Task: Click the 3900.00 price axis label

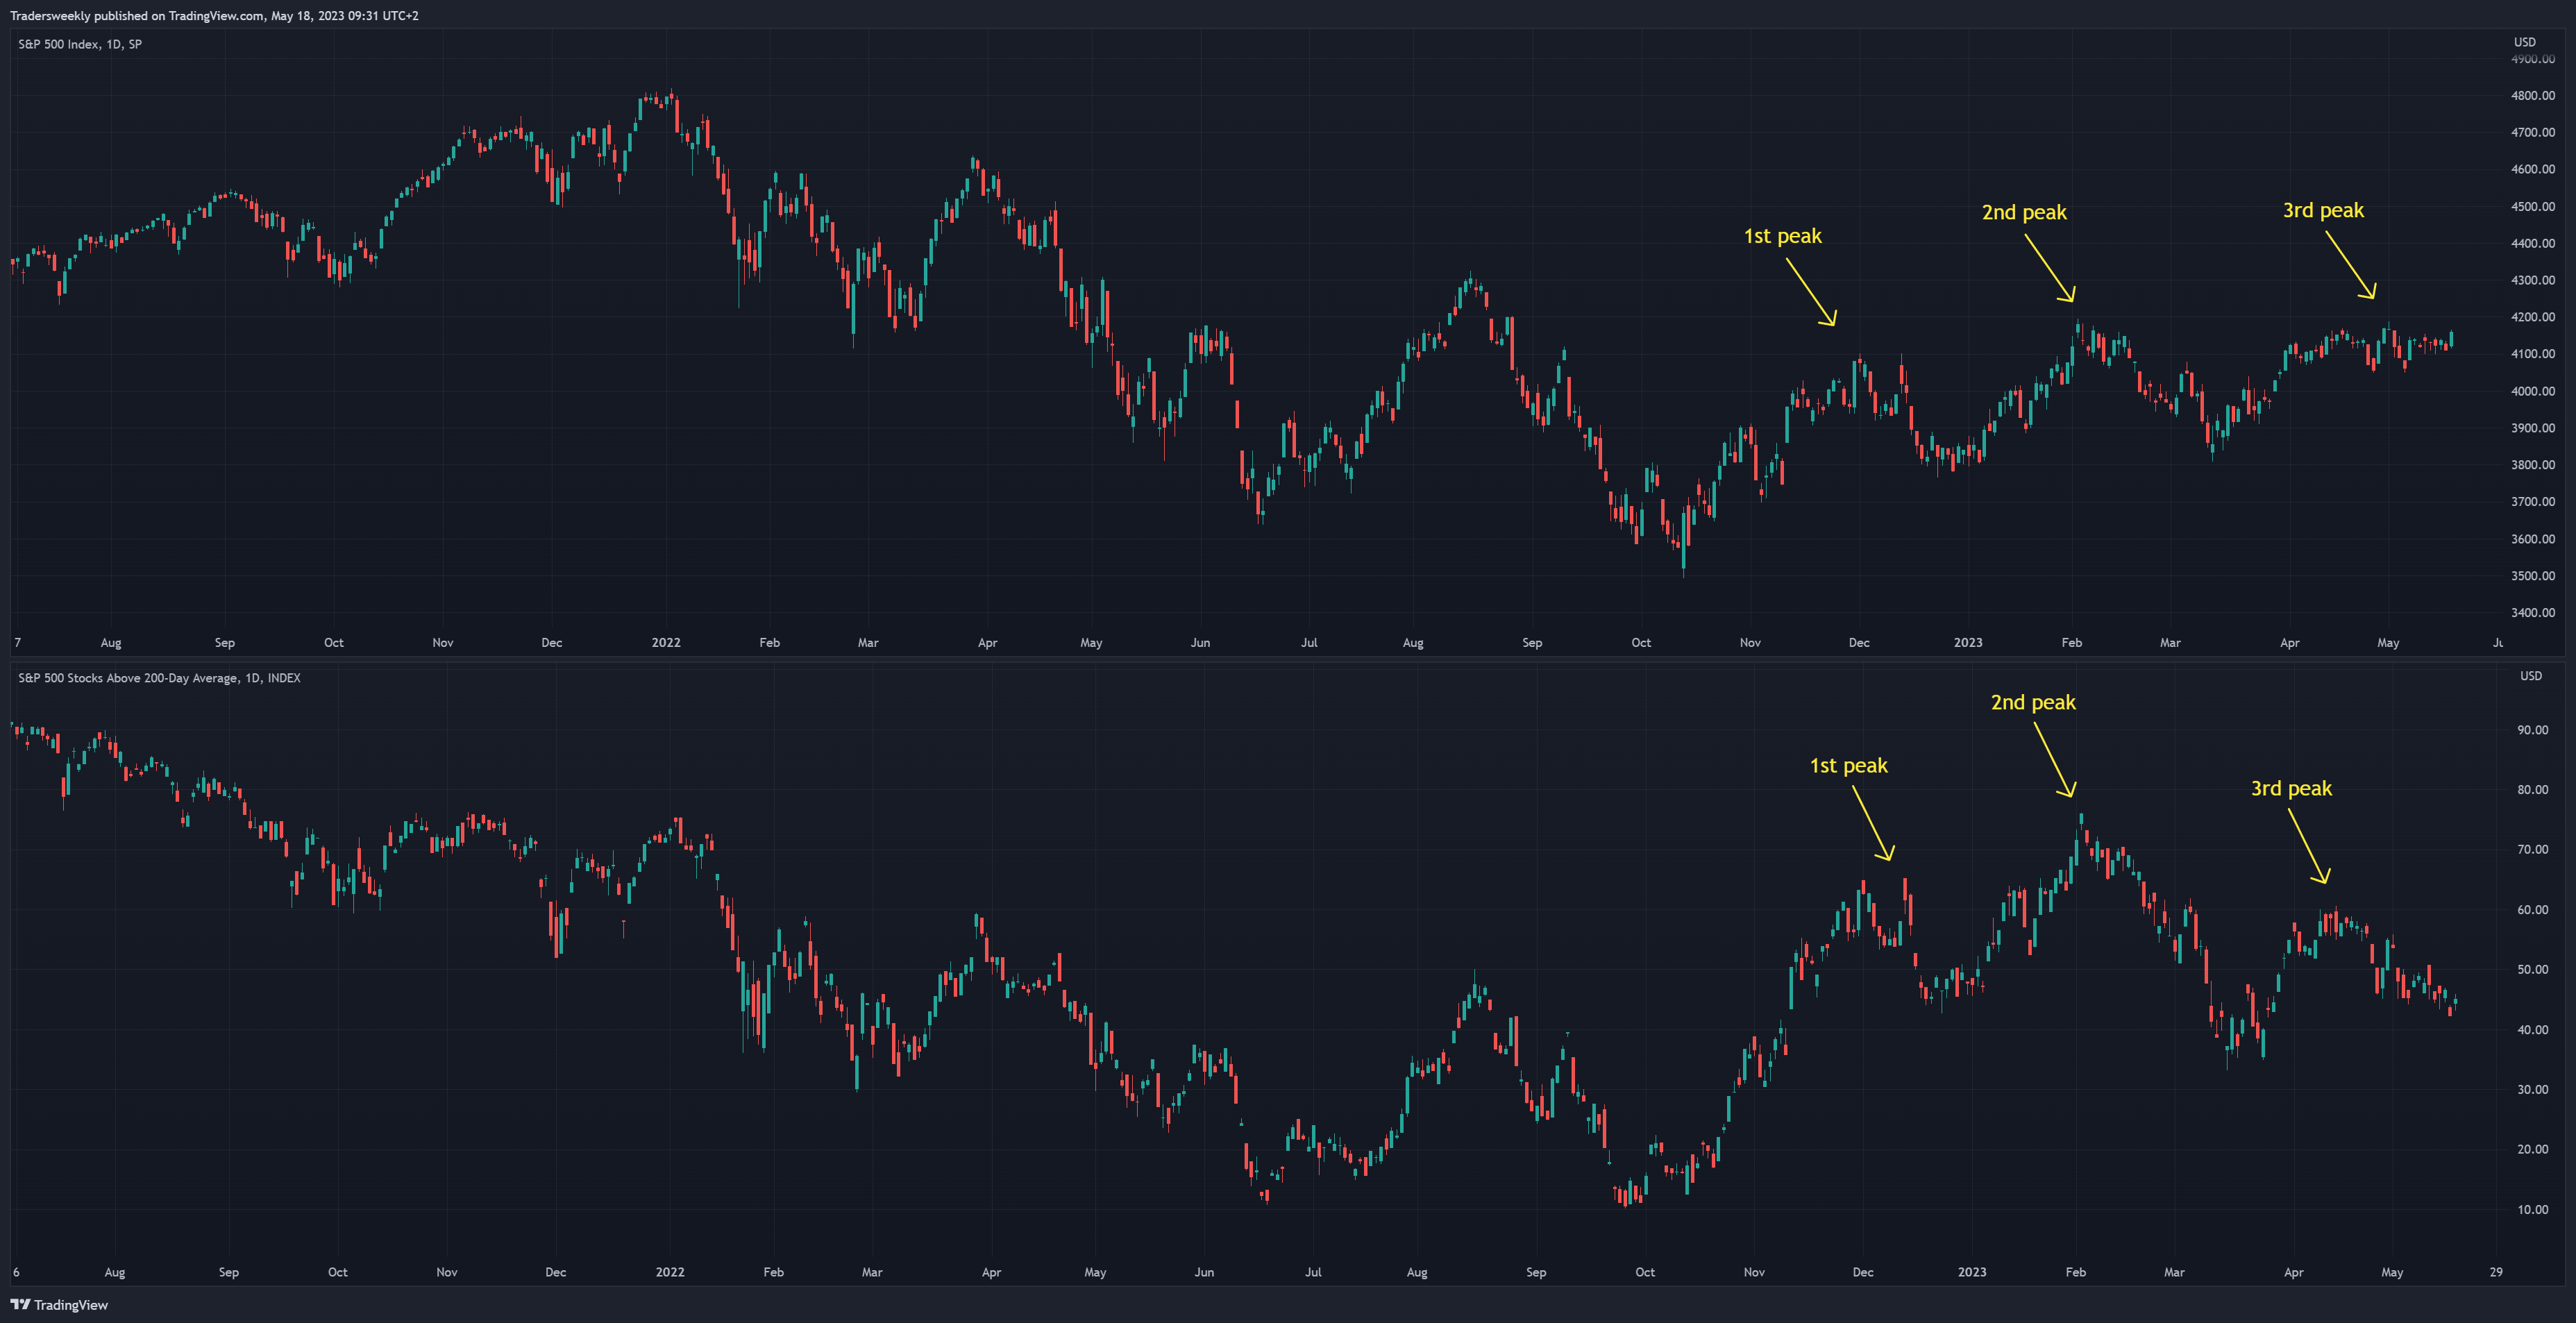Action: click(x=2533, y=428)
